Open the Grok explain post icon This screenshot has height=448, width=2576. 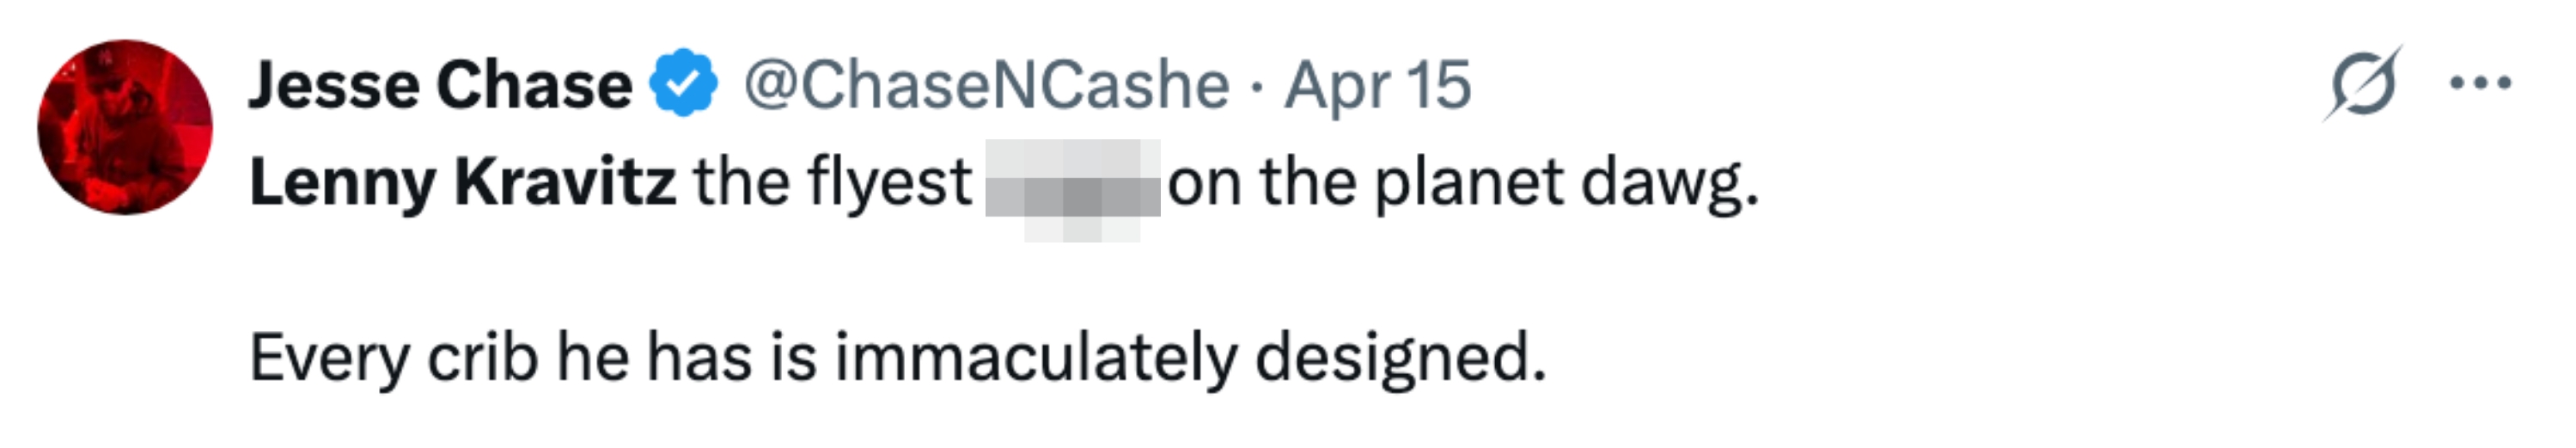pos(2362,85)
